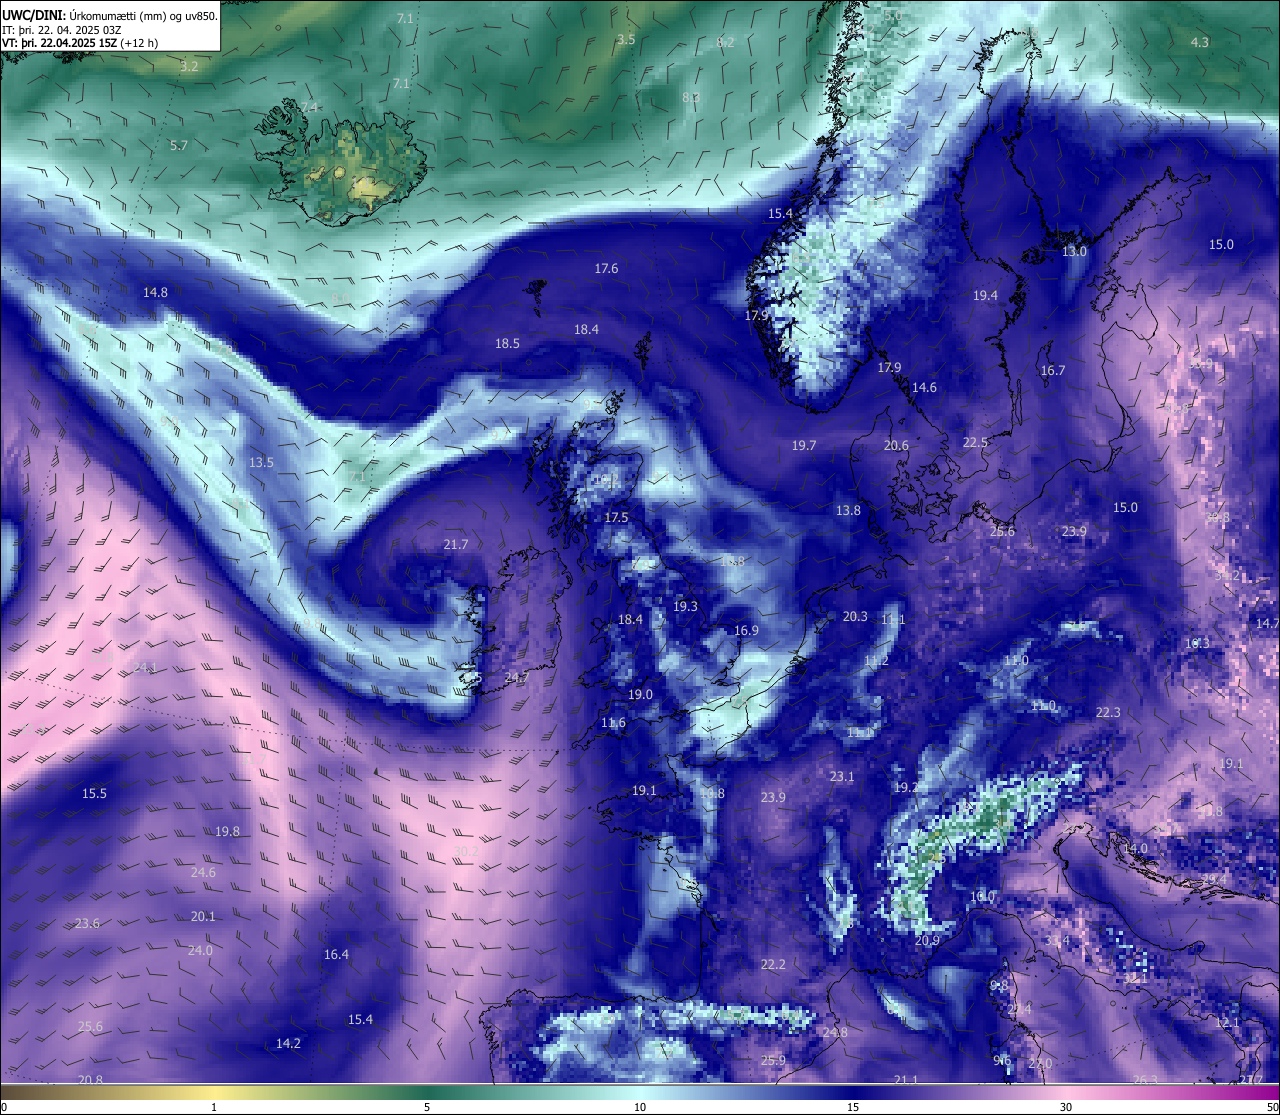The height and width of the screenshot is (1115, 1280).
Task: Click the 3.2 value in the top left
Action: (189, 66)
